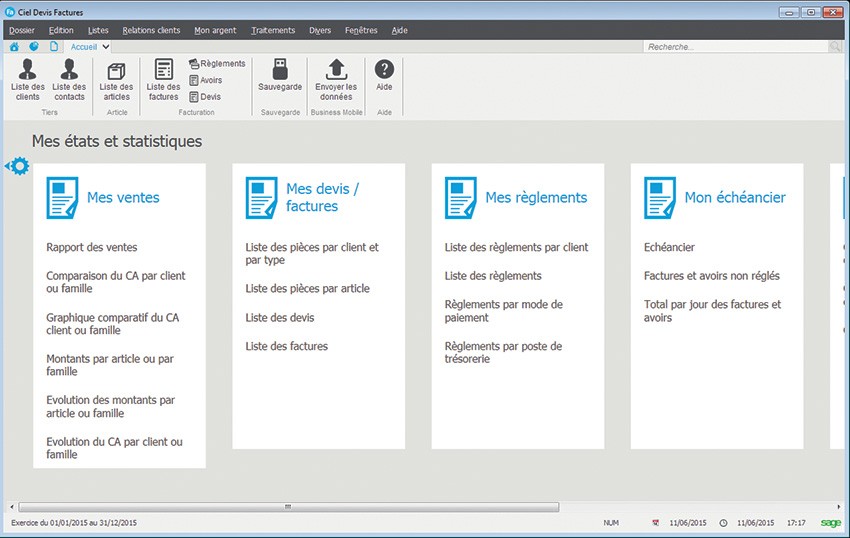Click the gear settings icon at left edge
The height and width of the screenshot is (538, 850).
tap(19, 166)
